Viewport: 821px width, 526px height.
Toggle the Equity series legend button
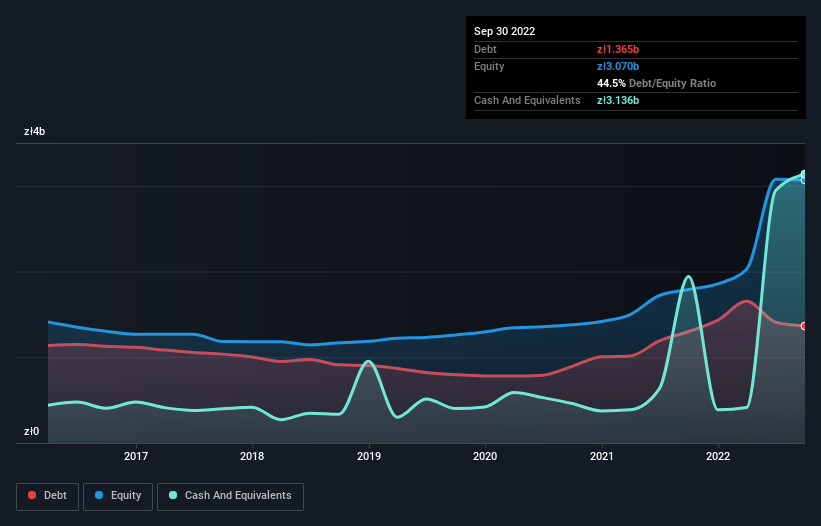pos(118,496)
